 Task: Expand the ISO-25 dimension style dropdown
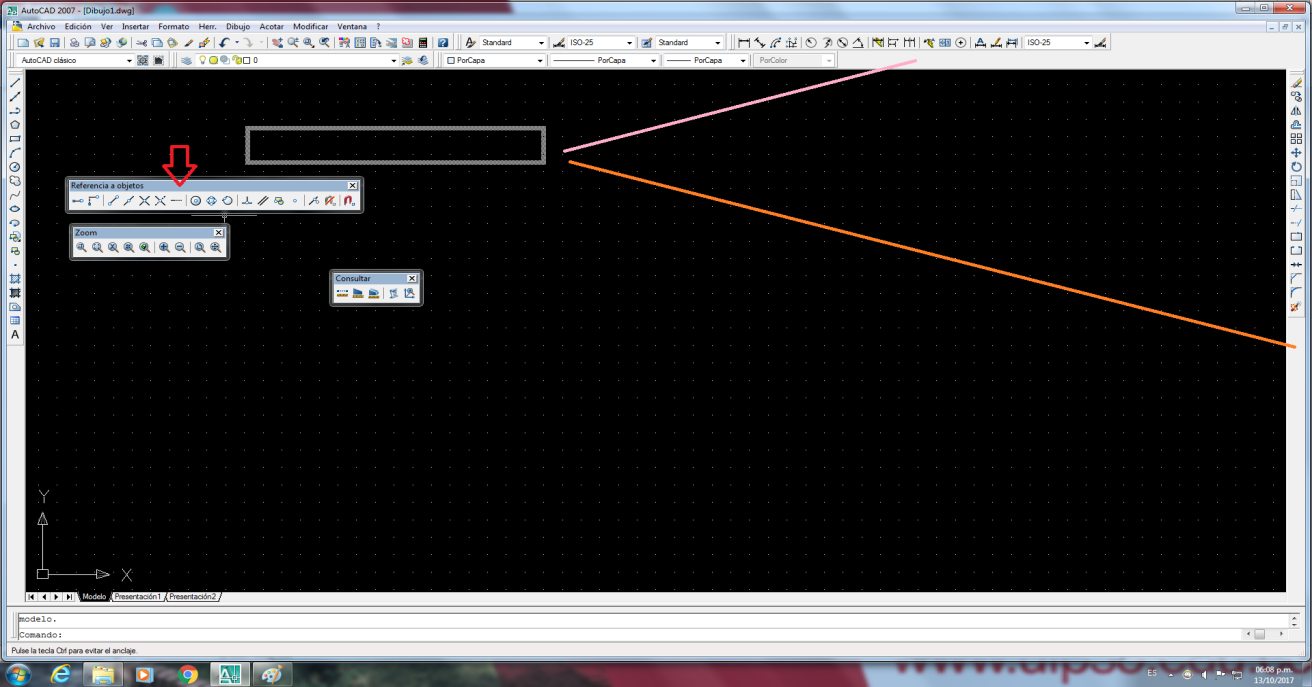coord(630,42)
